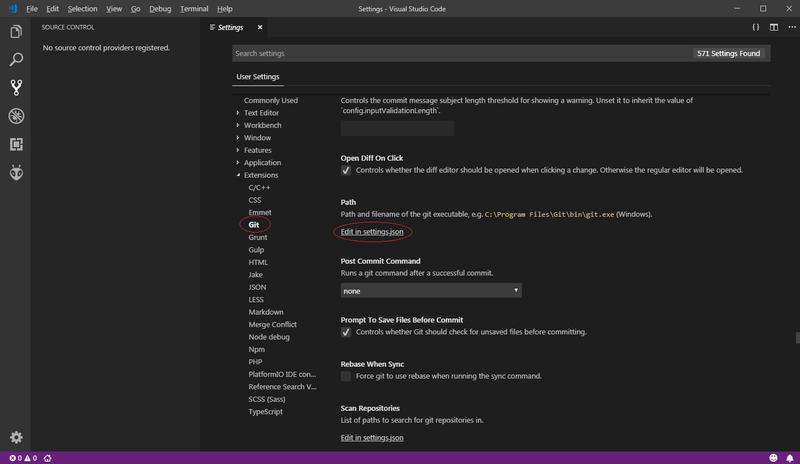Open the feedback smiley icon
800x464 pixels.
773,458
